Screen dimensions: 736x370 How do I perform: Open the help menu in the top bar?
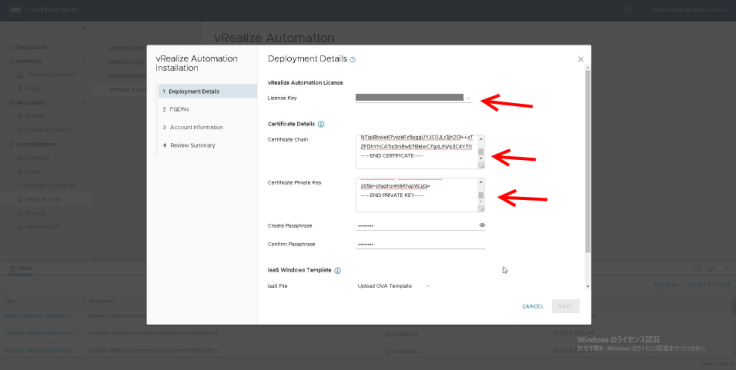[x=630, y=10]
